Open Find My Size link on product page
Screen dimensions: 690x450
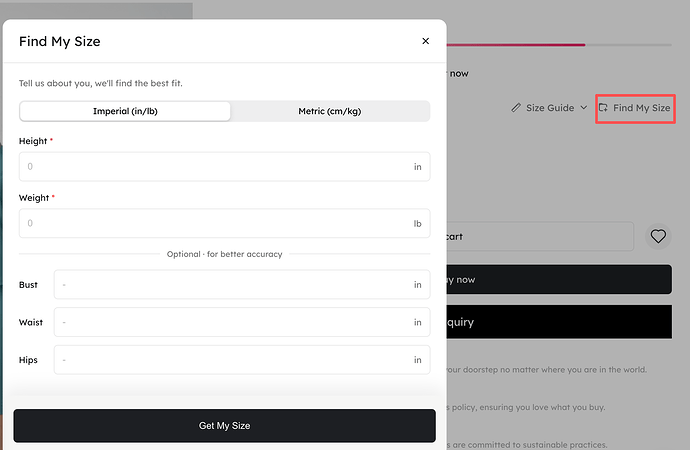(635, 108)
